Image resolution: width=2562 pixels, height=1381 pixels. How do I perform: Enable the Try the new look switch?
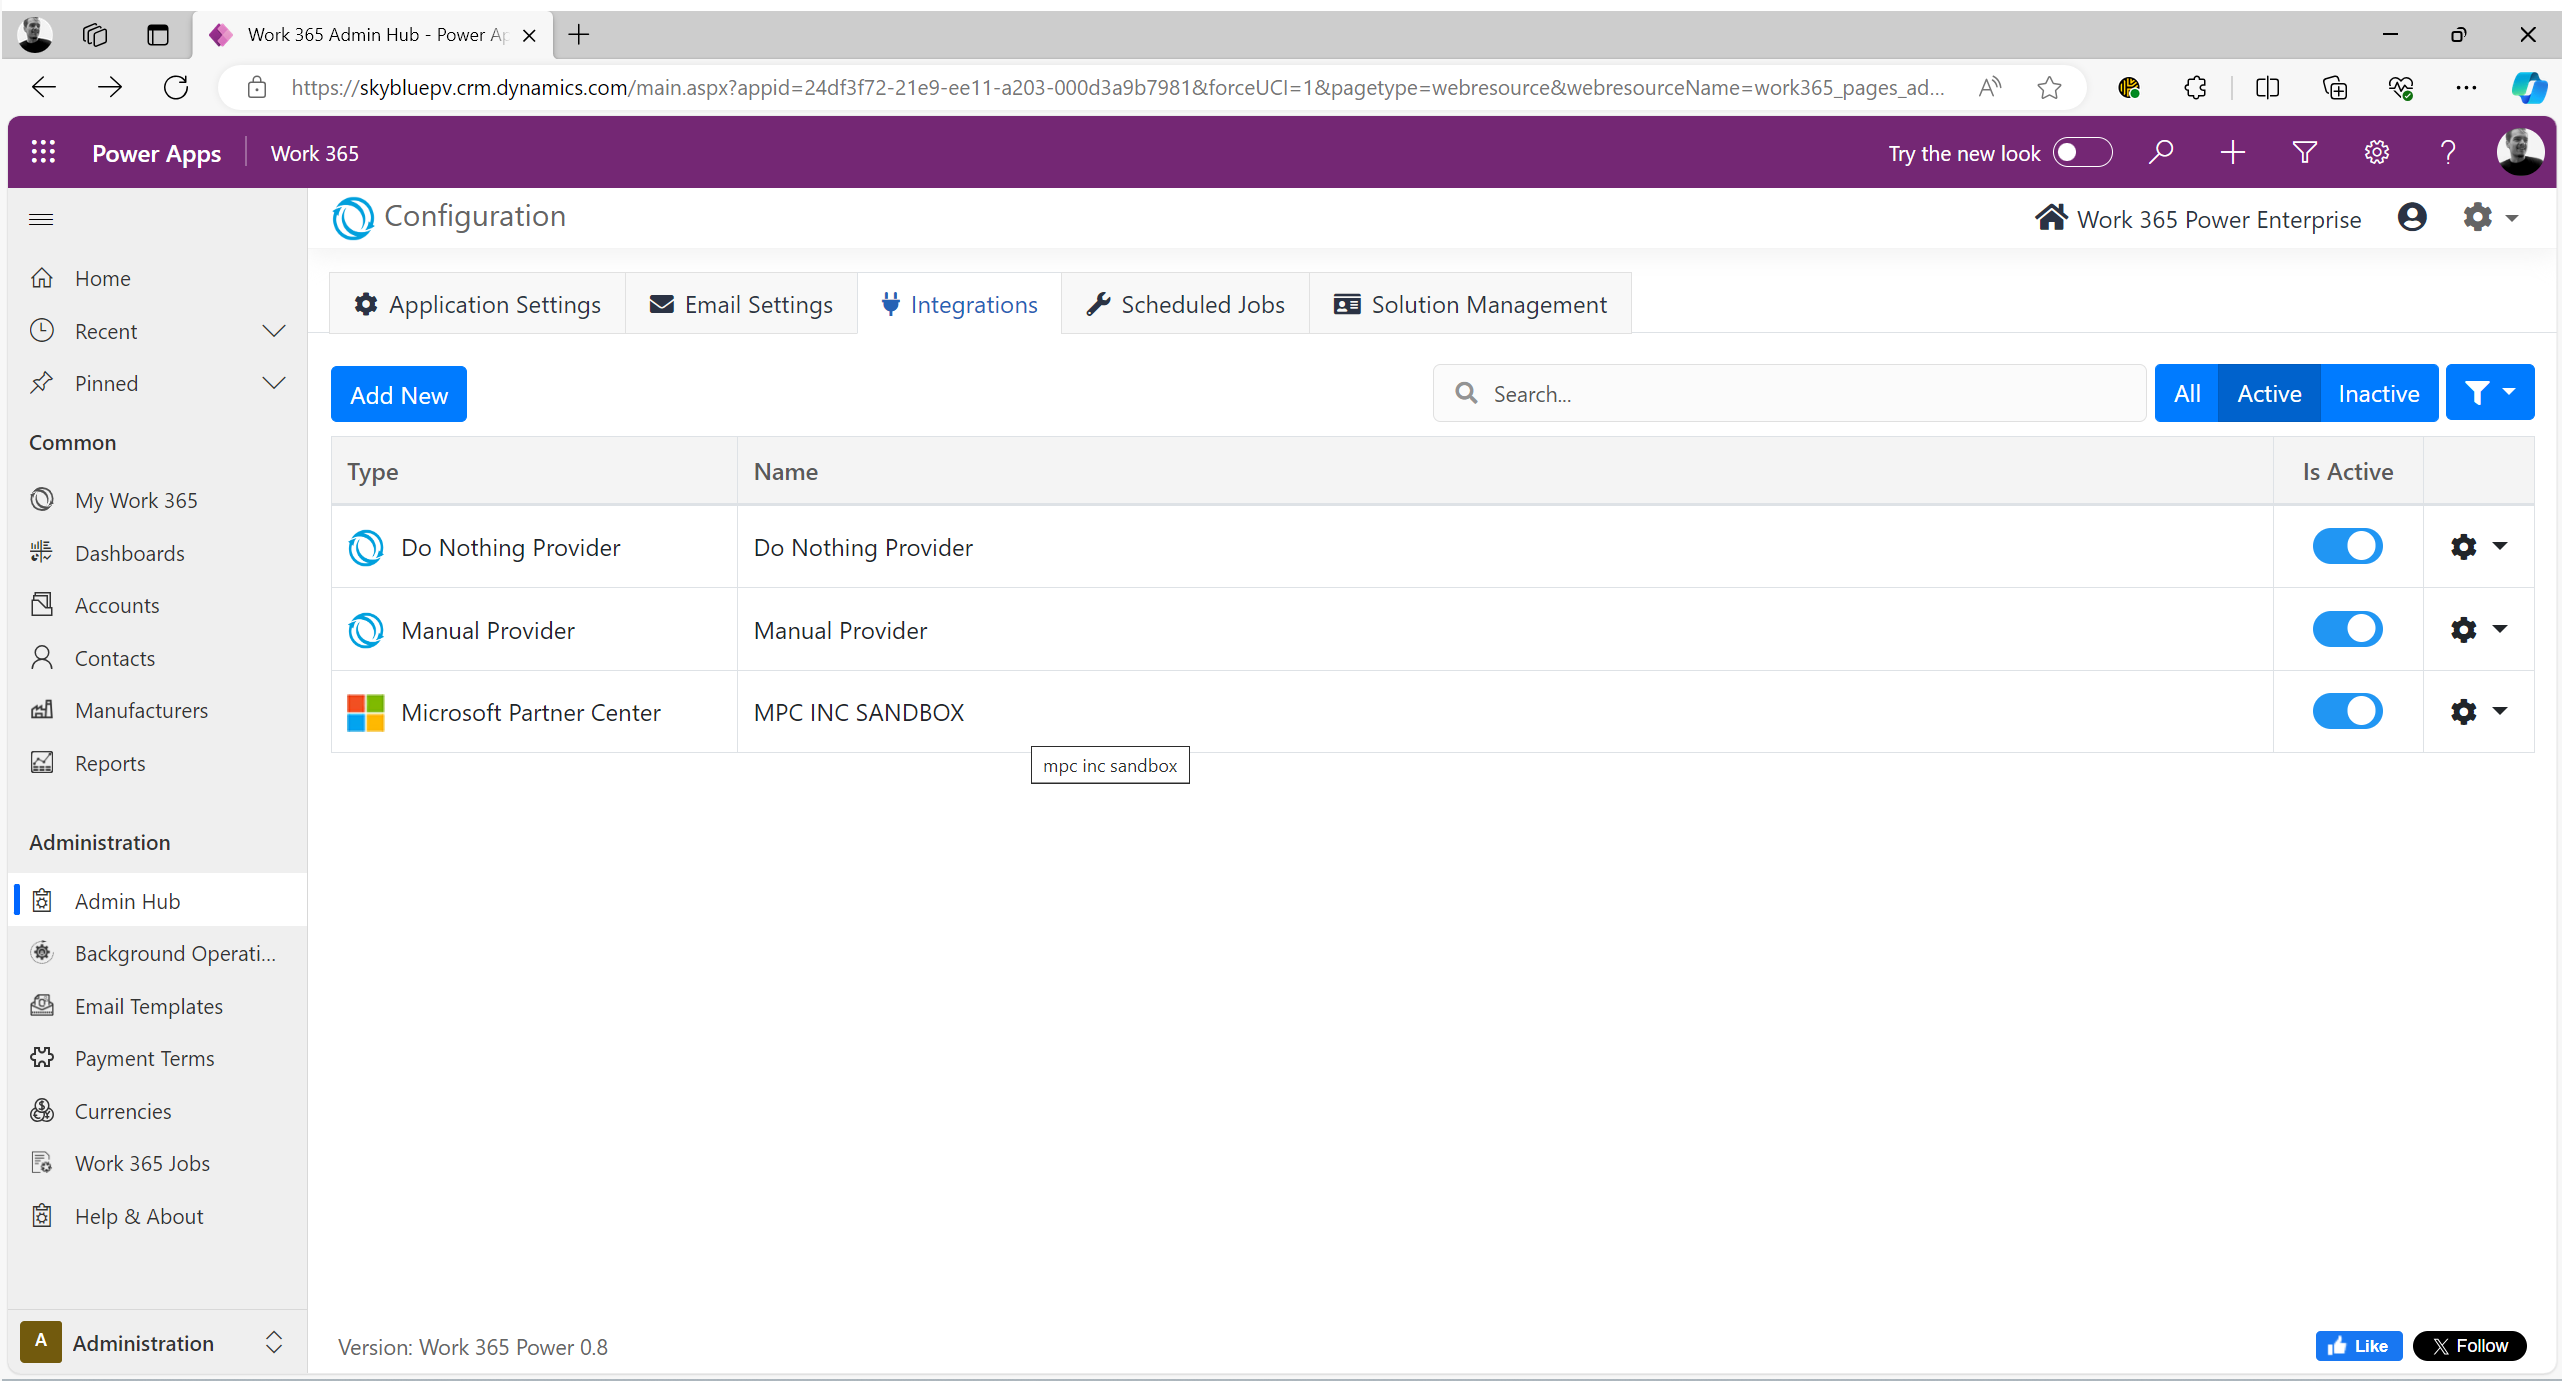click(x=2082, y=152)
